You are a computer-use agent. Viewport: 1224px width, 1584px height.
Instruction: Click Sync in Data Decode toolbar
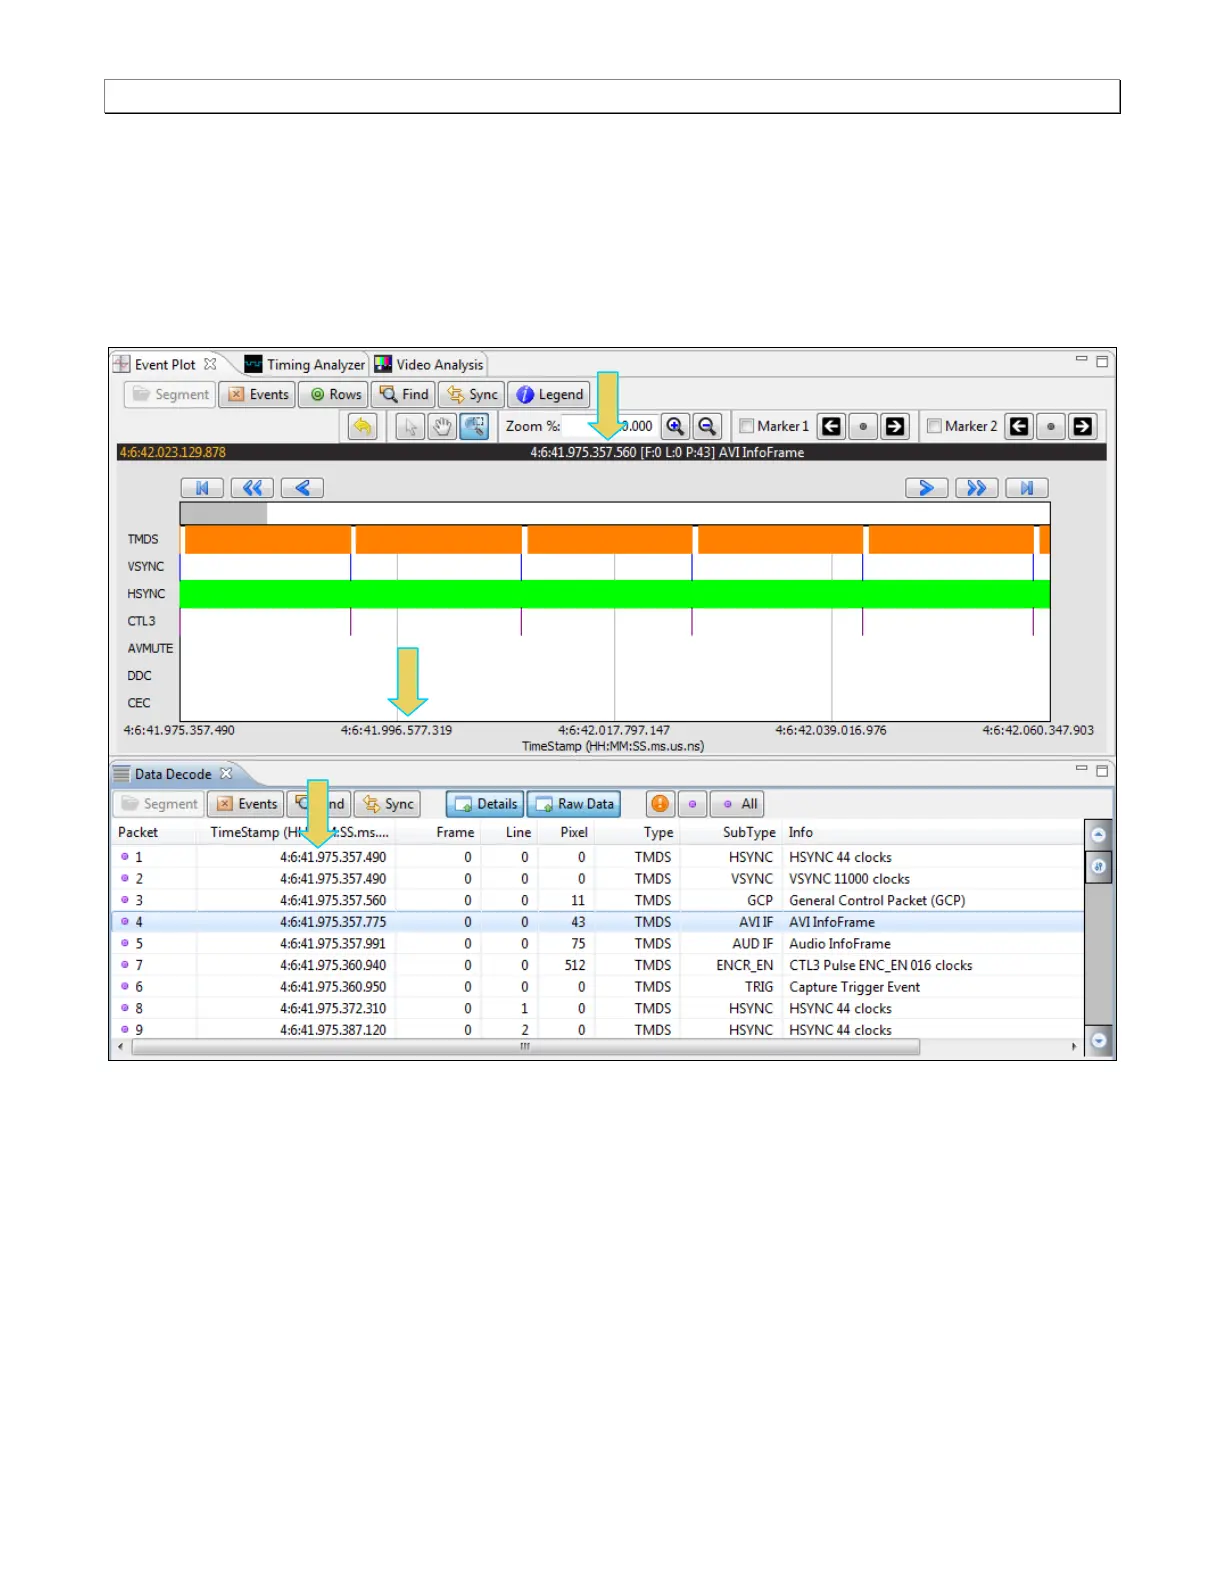point(387,804)
